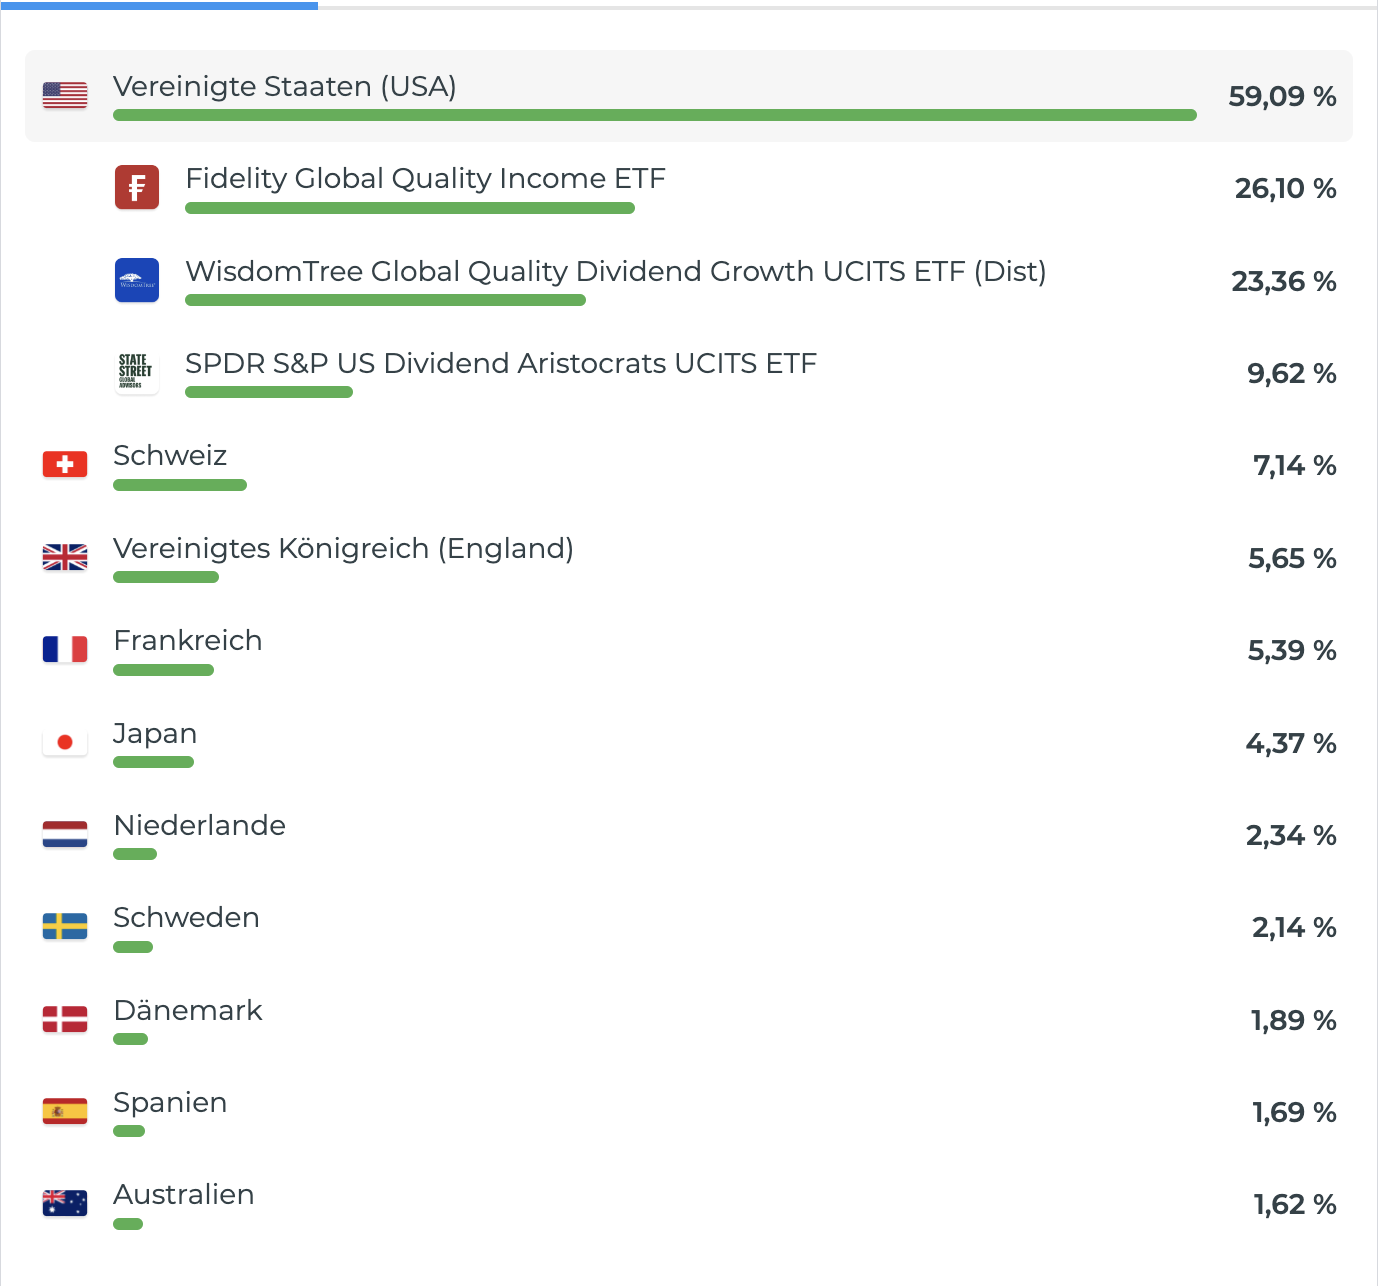The width and height of the screenshot is (1378, 1286).
Task: Click the WisdomTree ETF logo icon
Action: pos(137,280)
